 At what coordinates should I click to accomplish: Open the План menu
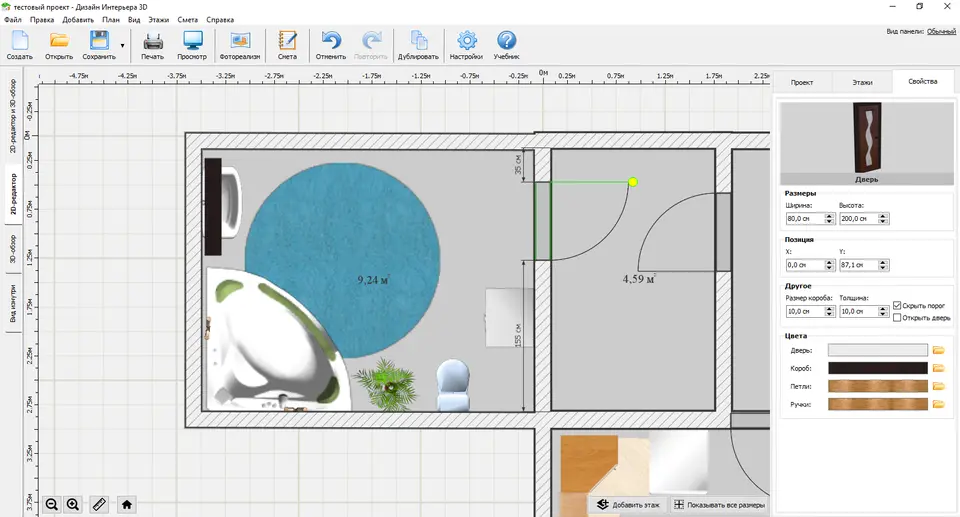pyautogui.click(x=111, y=20)
